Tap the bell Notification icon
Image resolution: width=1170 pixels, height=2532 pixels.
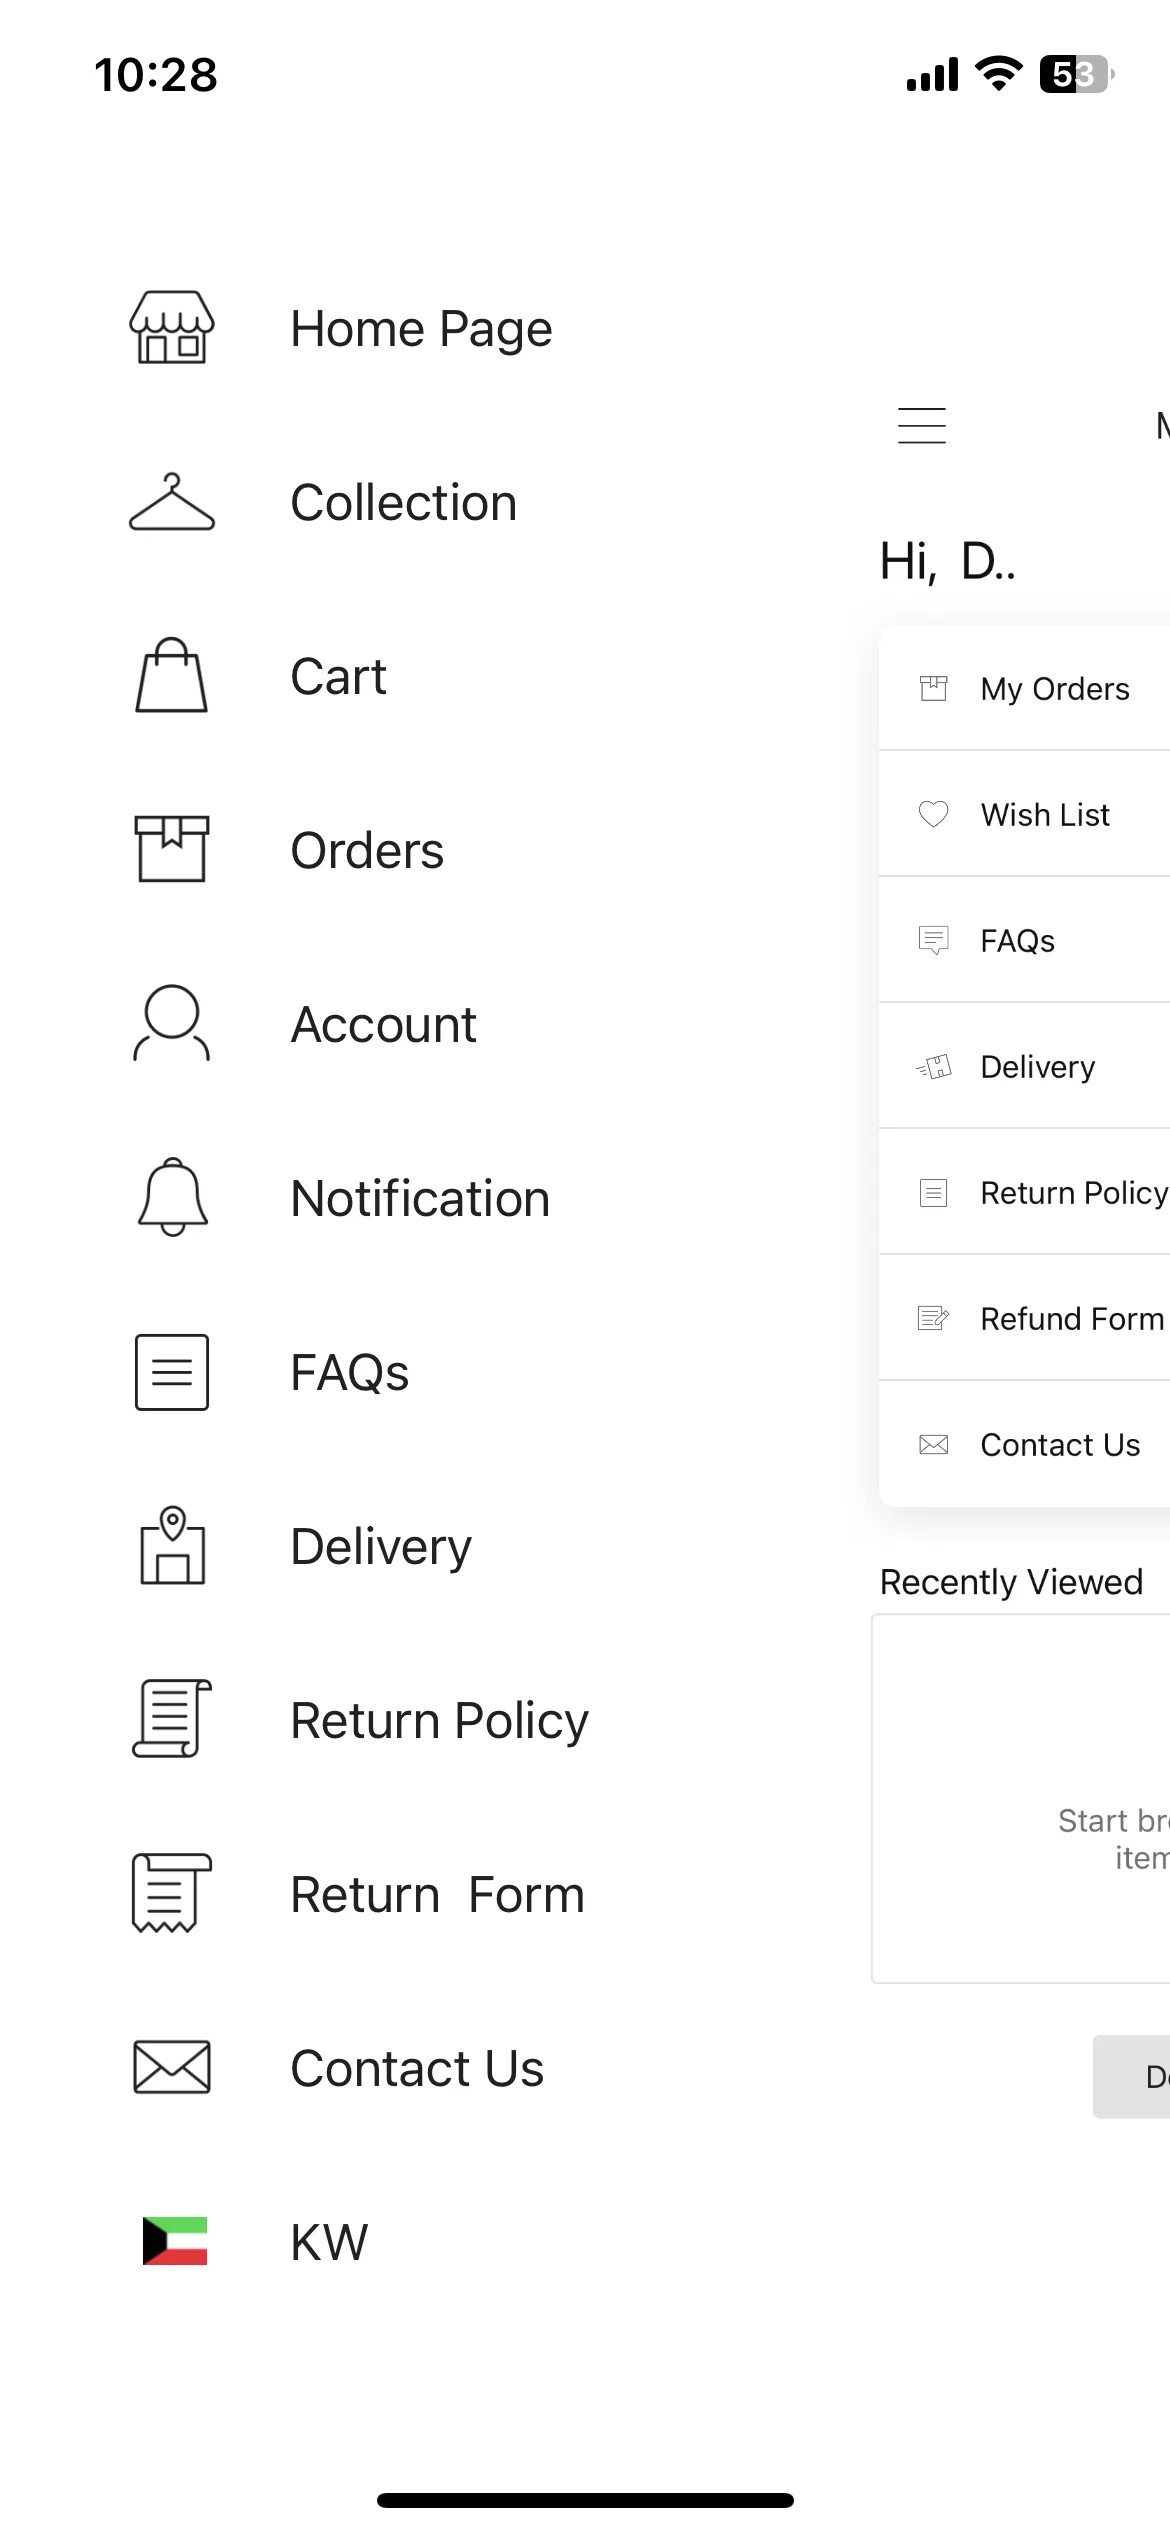tap(172, 1197)
